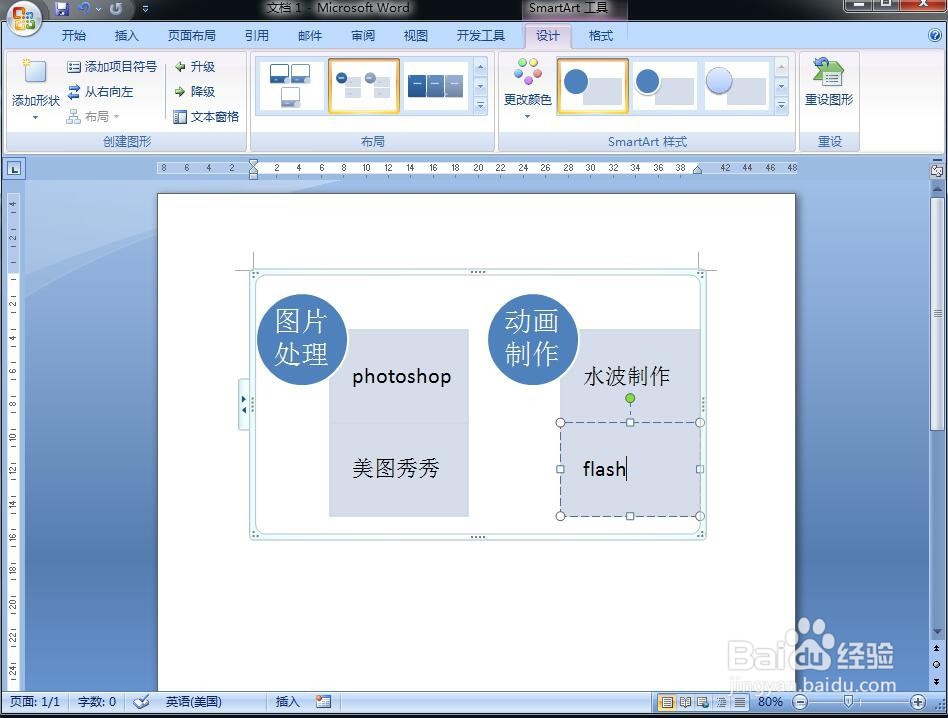Image resolution: width=948 pixels, height=718 pixels.
Task: Switch to Full Screen Reading view
Action: click(685, 702)
